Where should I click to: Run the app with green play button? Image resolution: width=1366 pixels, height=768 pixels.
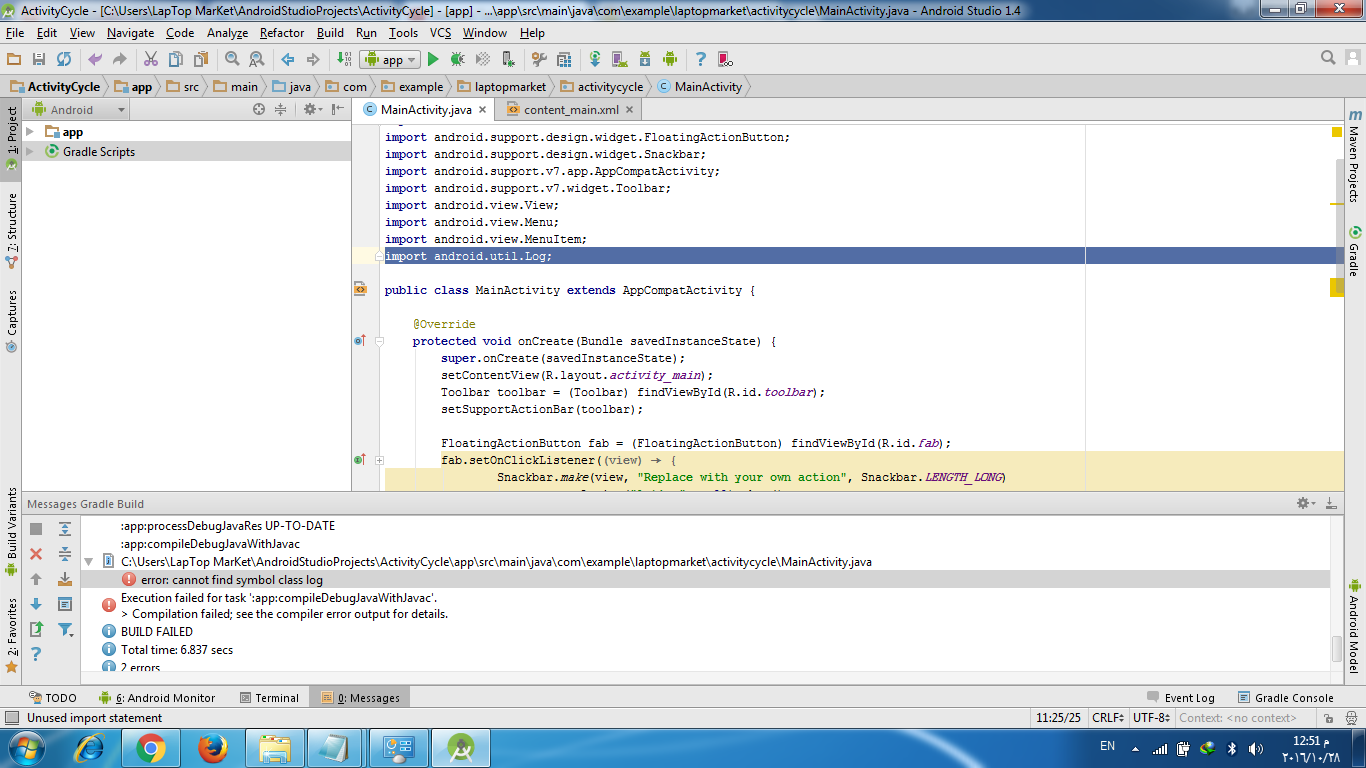[432, 60]
